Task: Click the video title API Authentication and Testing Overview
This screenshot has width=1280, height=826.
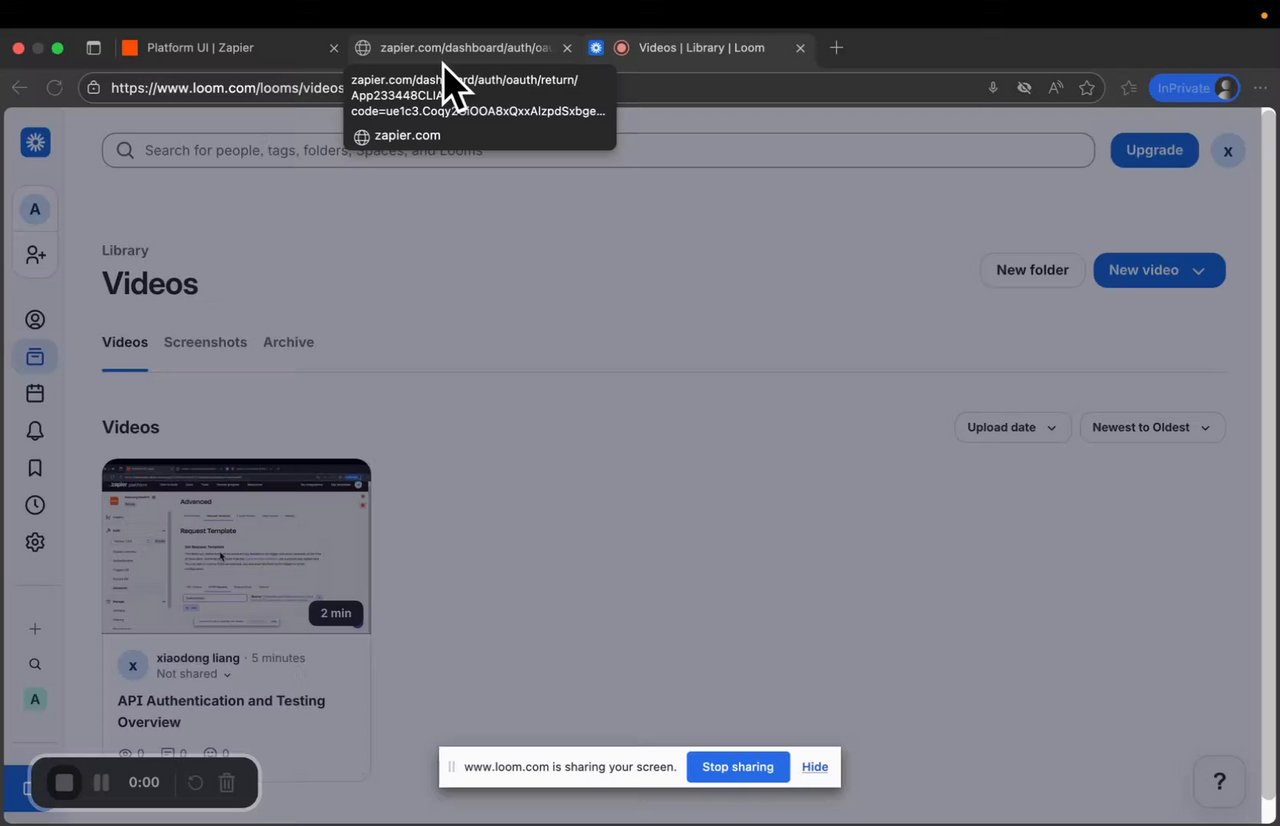Action: tap(221, 711)
